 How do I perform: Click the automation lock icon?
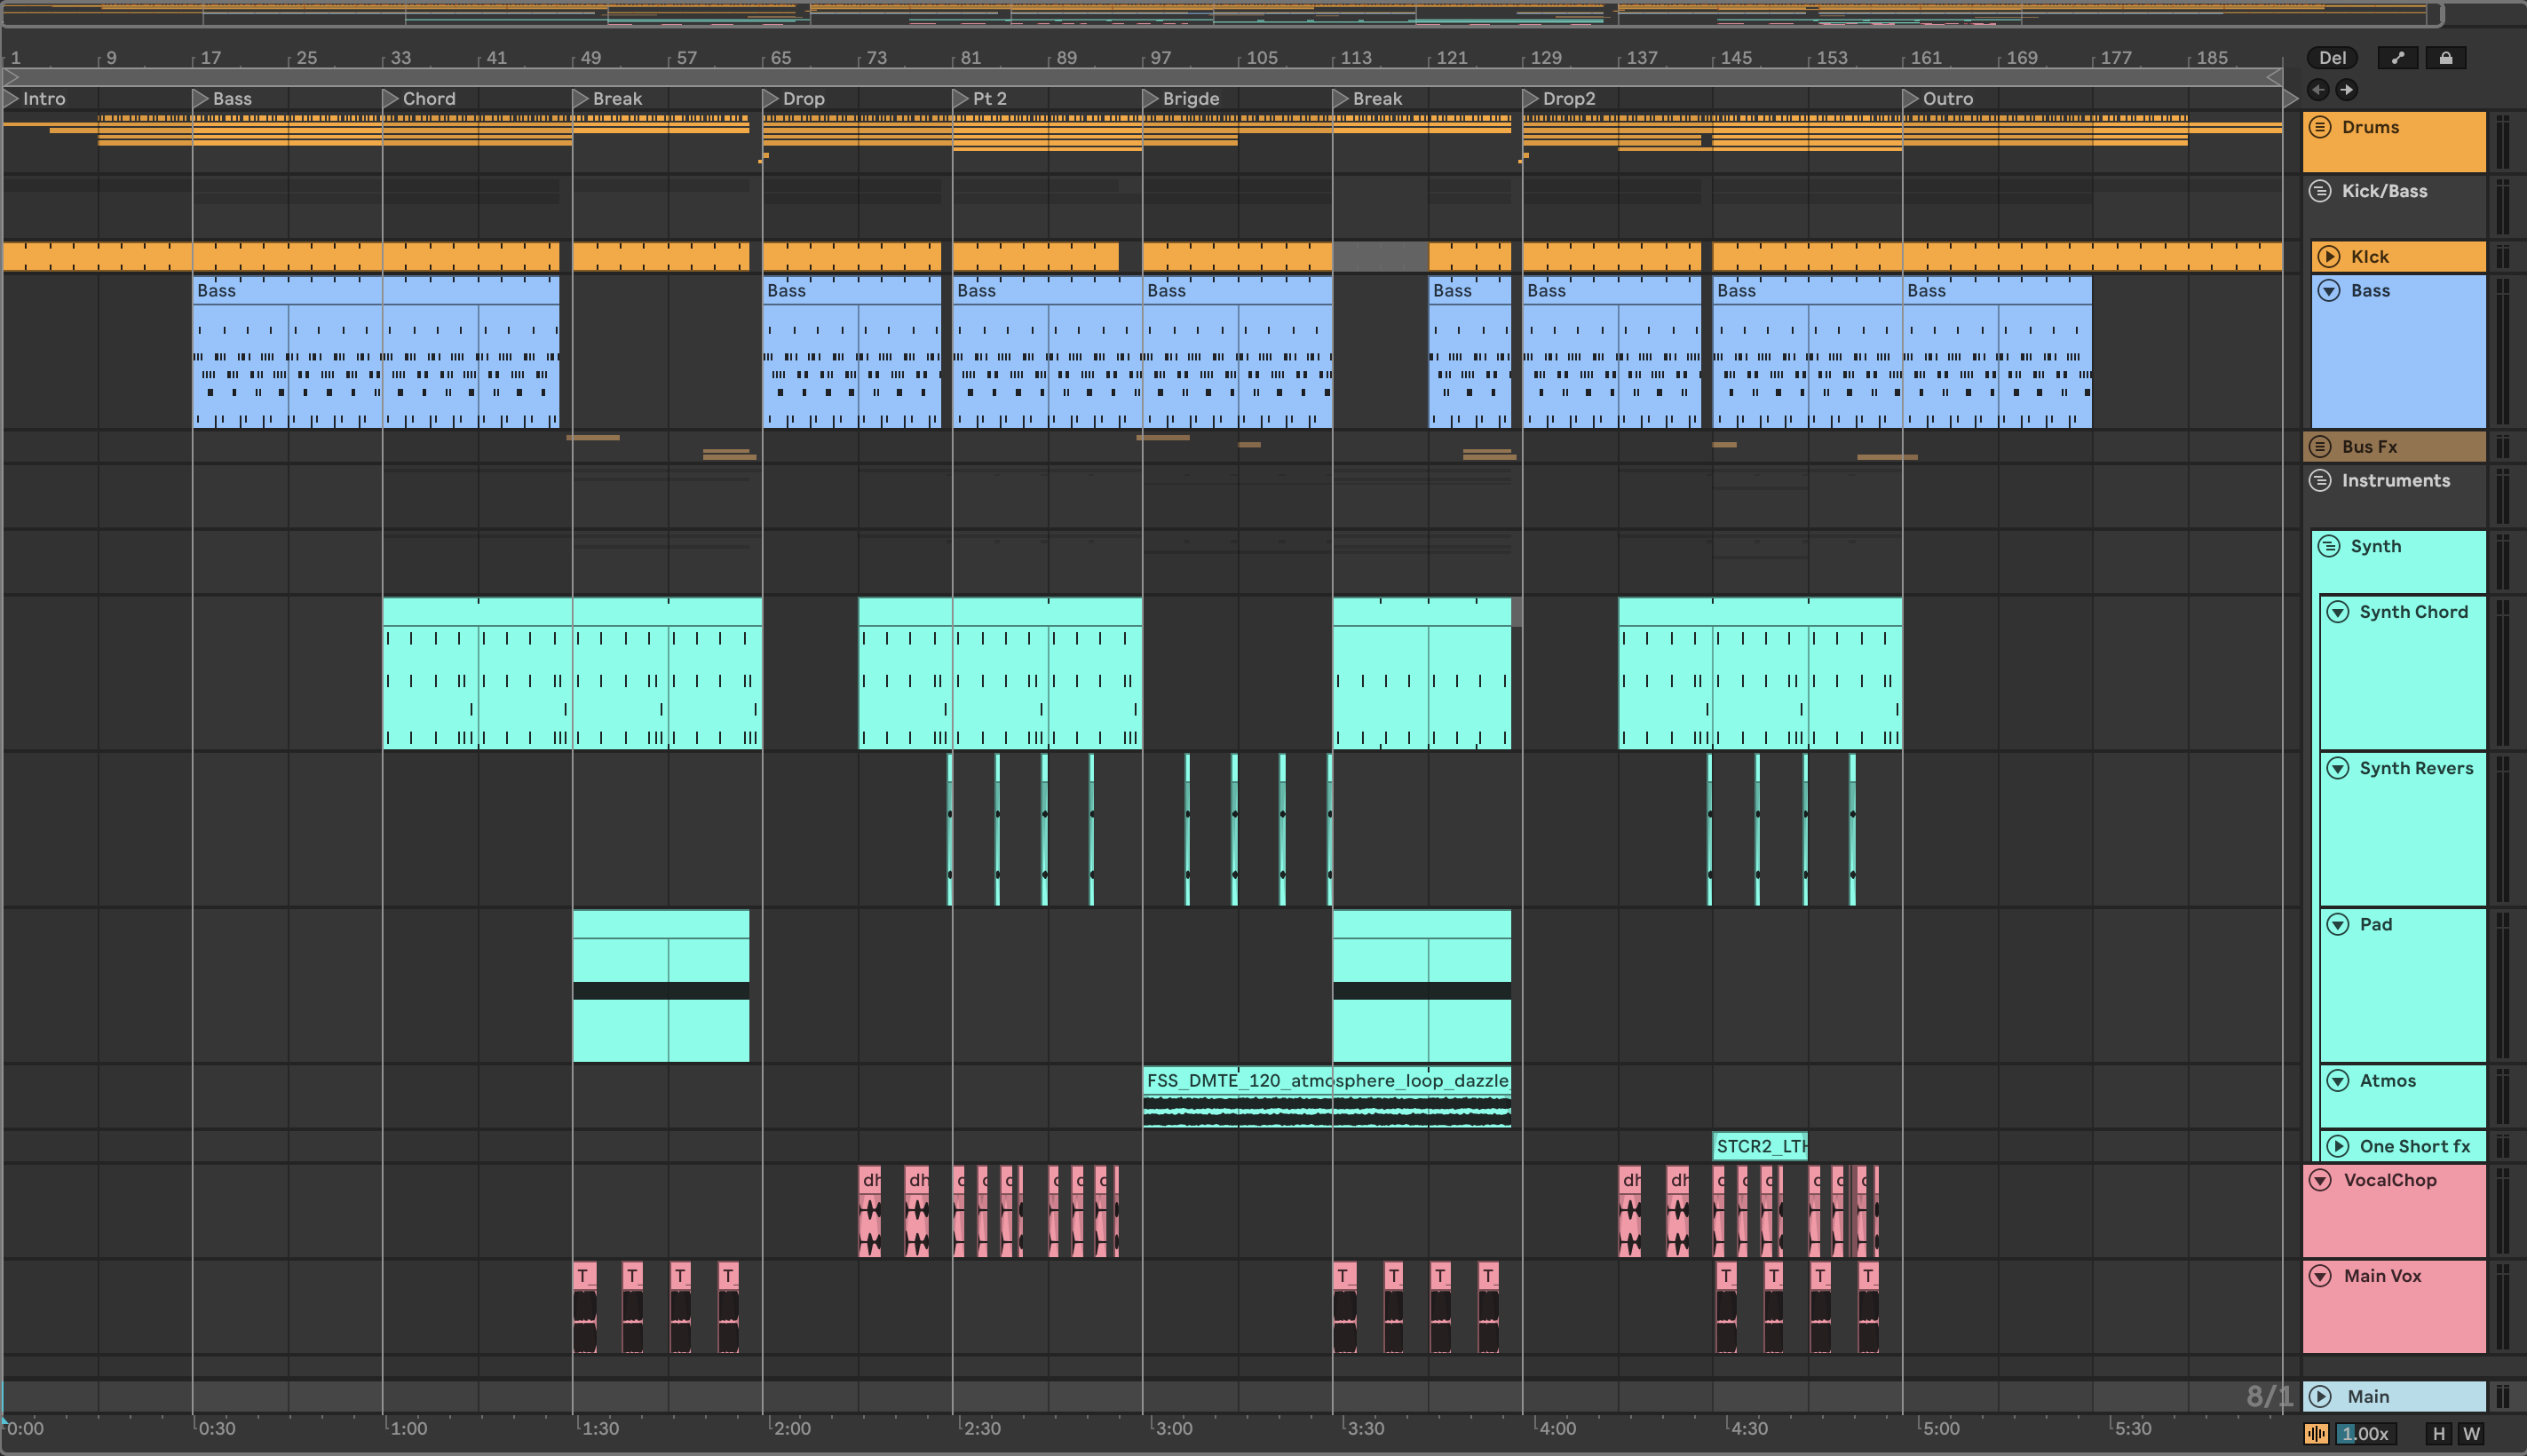pyautogui.click(x=2445, y=58)
